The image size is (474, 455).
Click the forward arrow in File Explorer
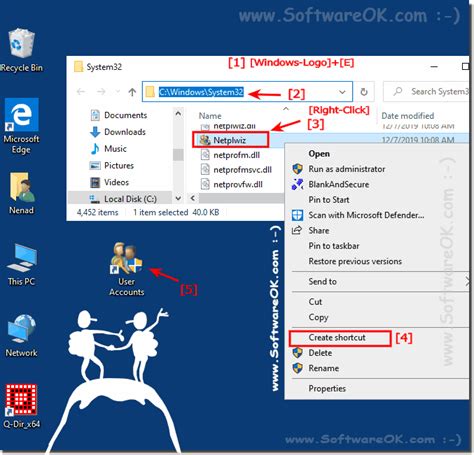[x=101, y=92]
